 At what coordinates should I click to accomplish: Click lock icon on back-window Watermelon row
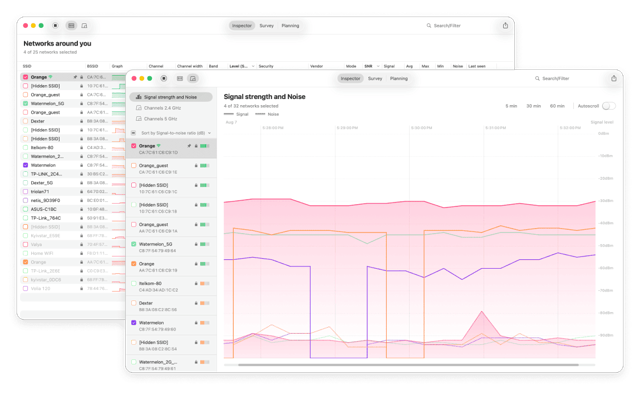[81, 165]
